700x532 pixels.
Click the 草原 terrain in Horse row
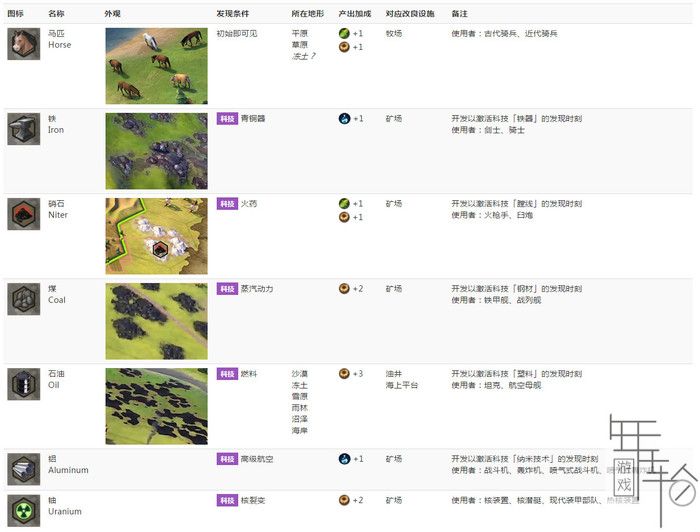[300, 45]
